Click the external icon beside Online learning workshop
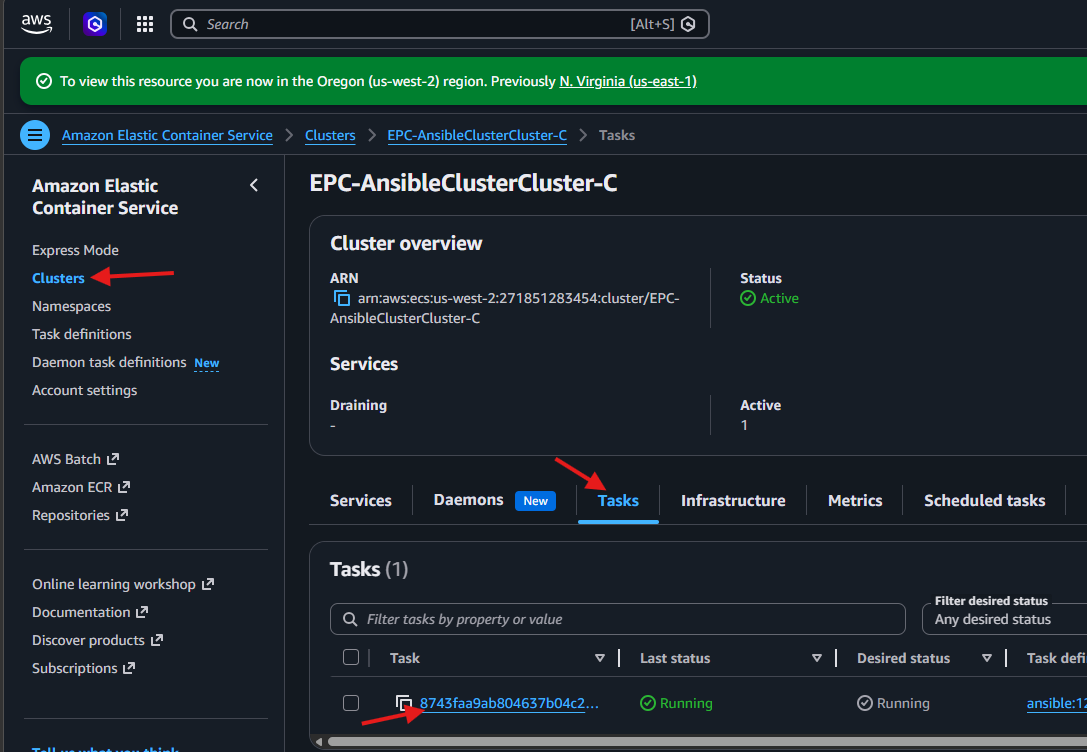 208,584
